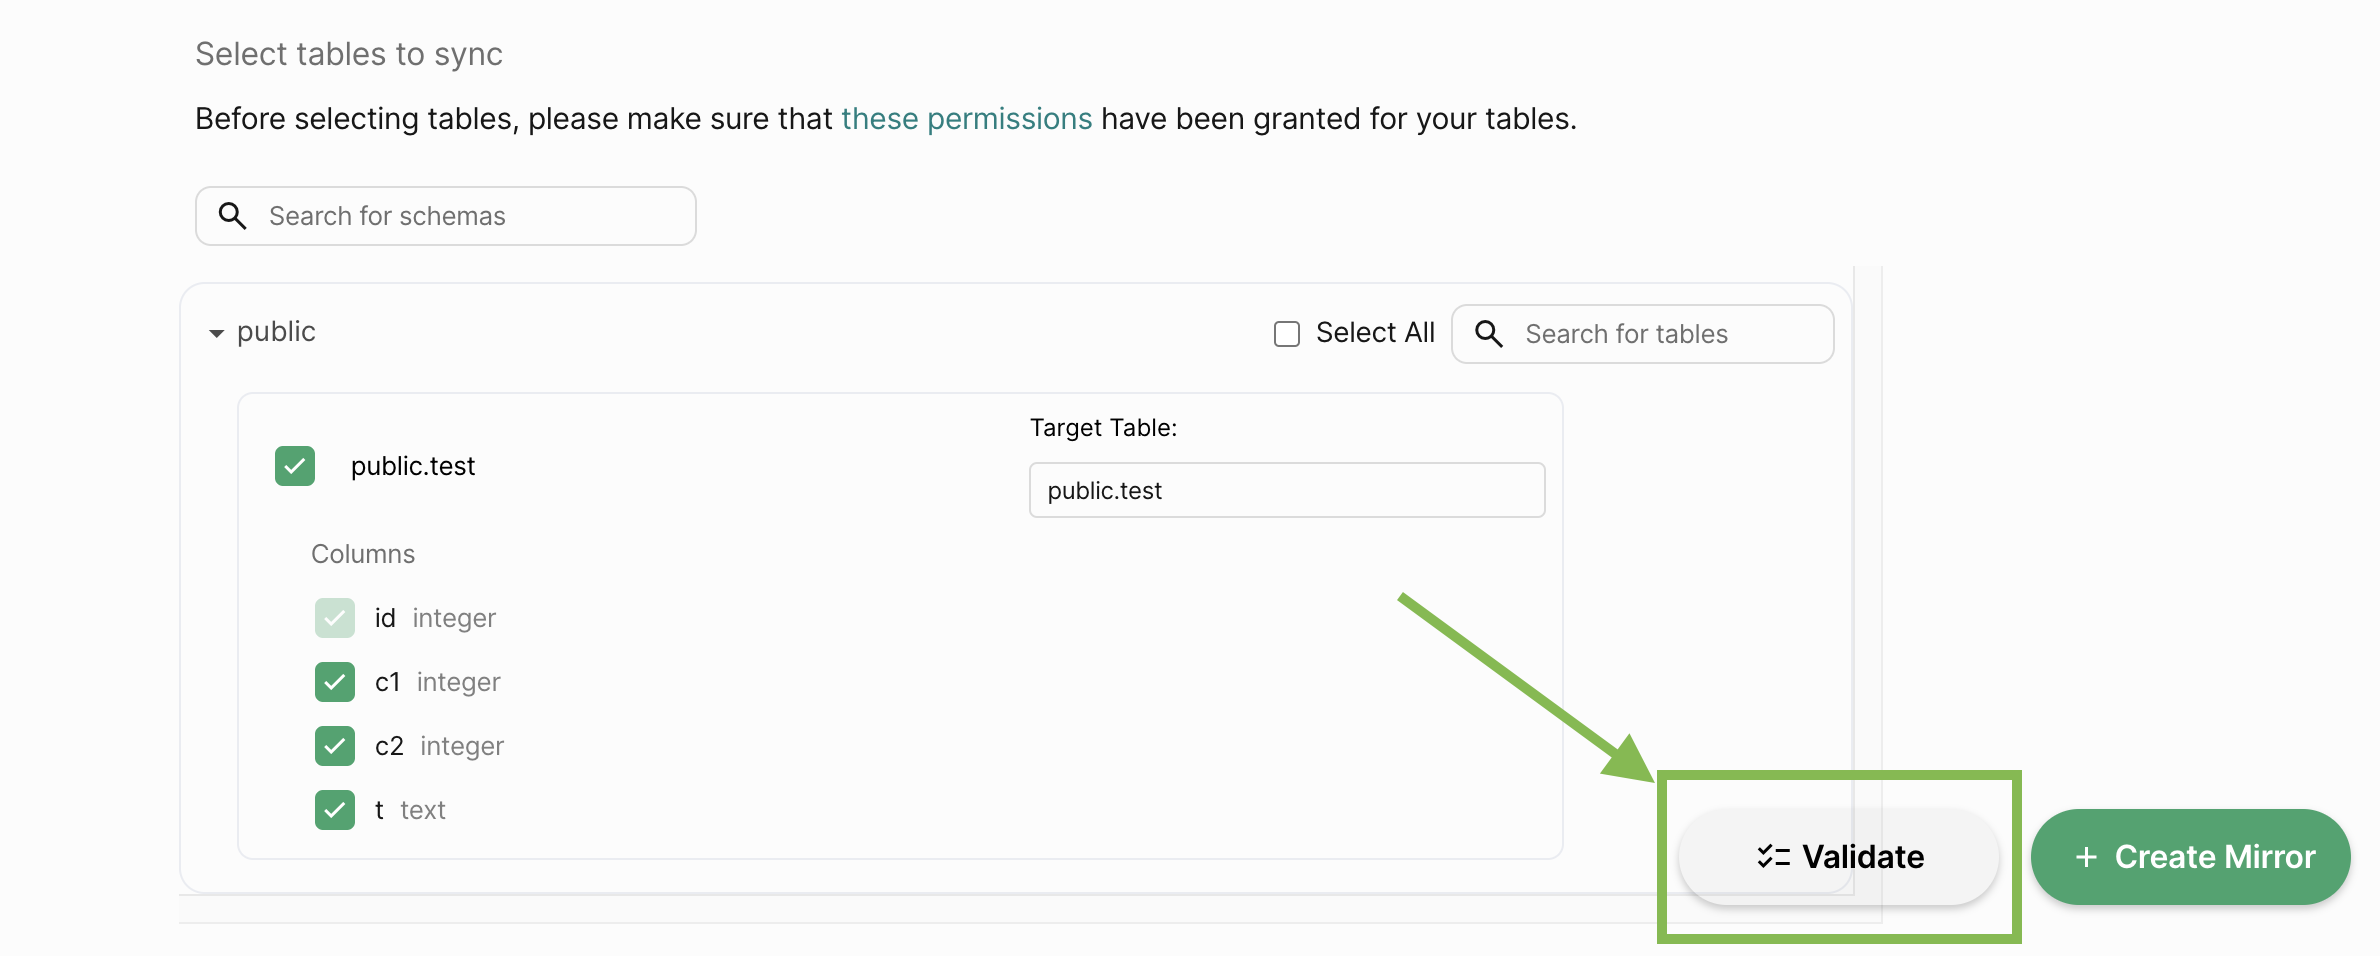Click the Validate button
The width and height of the screenshot is (2380, 956).
point(1838,857)
